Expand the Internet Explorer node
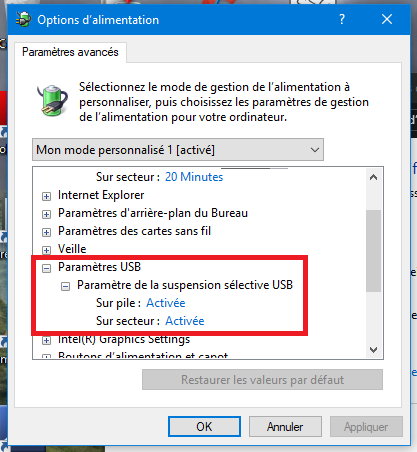This screenshot has height=452, width=417. (46, 196)
